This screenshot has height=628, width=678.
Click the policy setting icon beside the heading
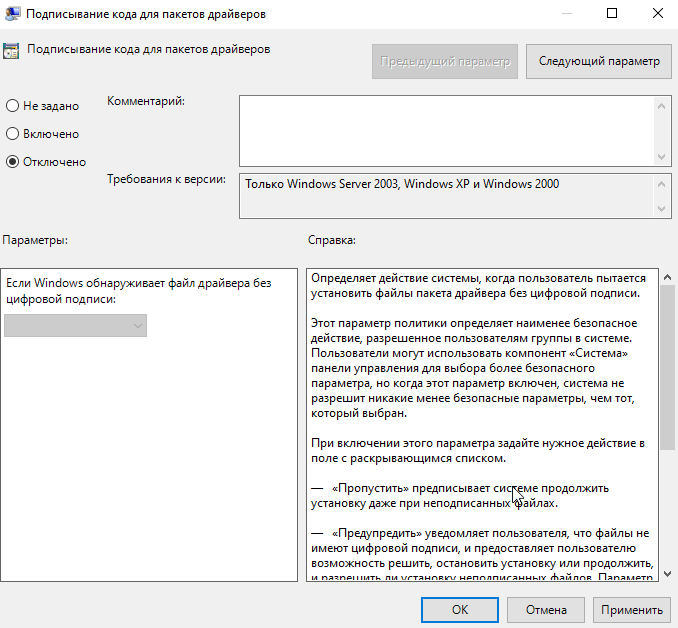[x=11, y=51]
